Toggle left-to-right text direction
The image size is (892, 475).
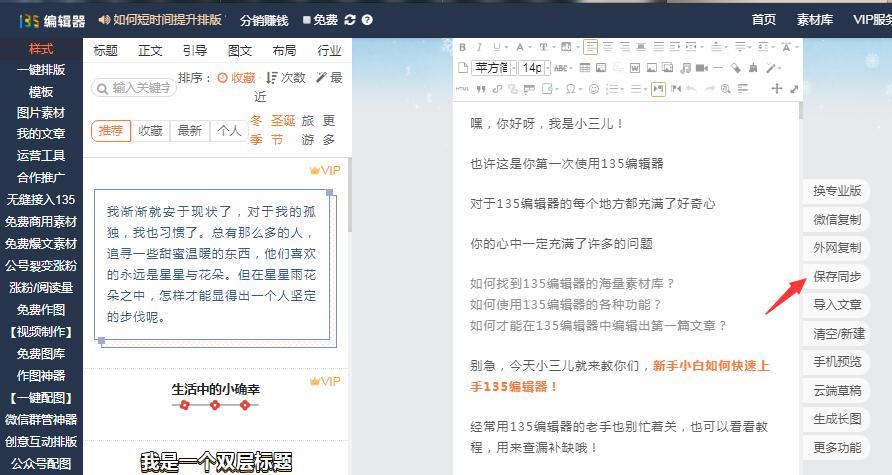coord(658,89)
